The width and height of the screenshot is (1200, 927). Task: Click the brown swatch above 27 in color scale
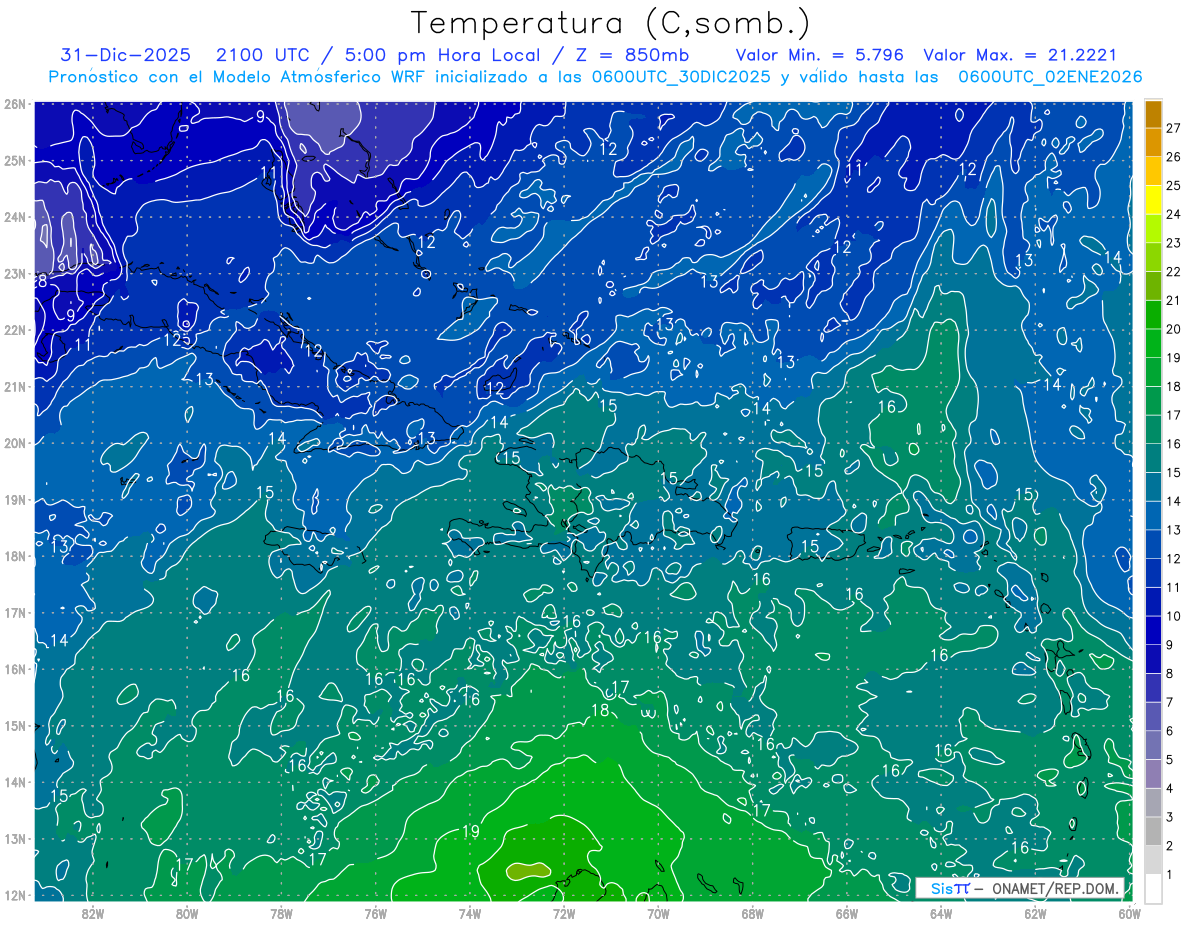click(x=1153, y=114)
